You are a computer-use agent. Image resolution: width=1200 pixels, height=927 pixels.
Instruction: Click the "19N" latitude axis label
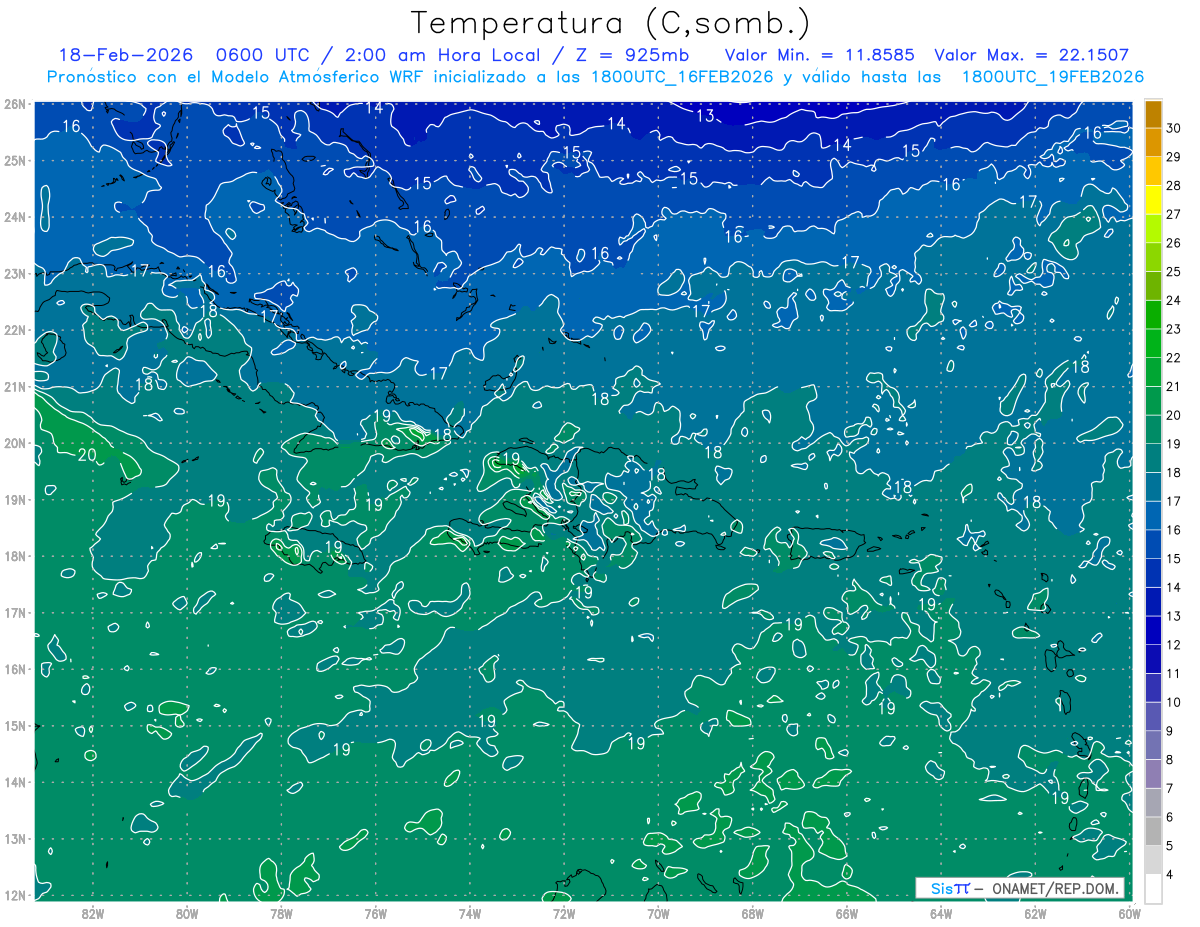(15, 500)
